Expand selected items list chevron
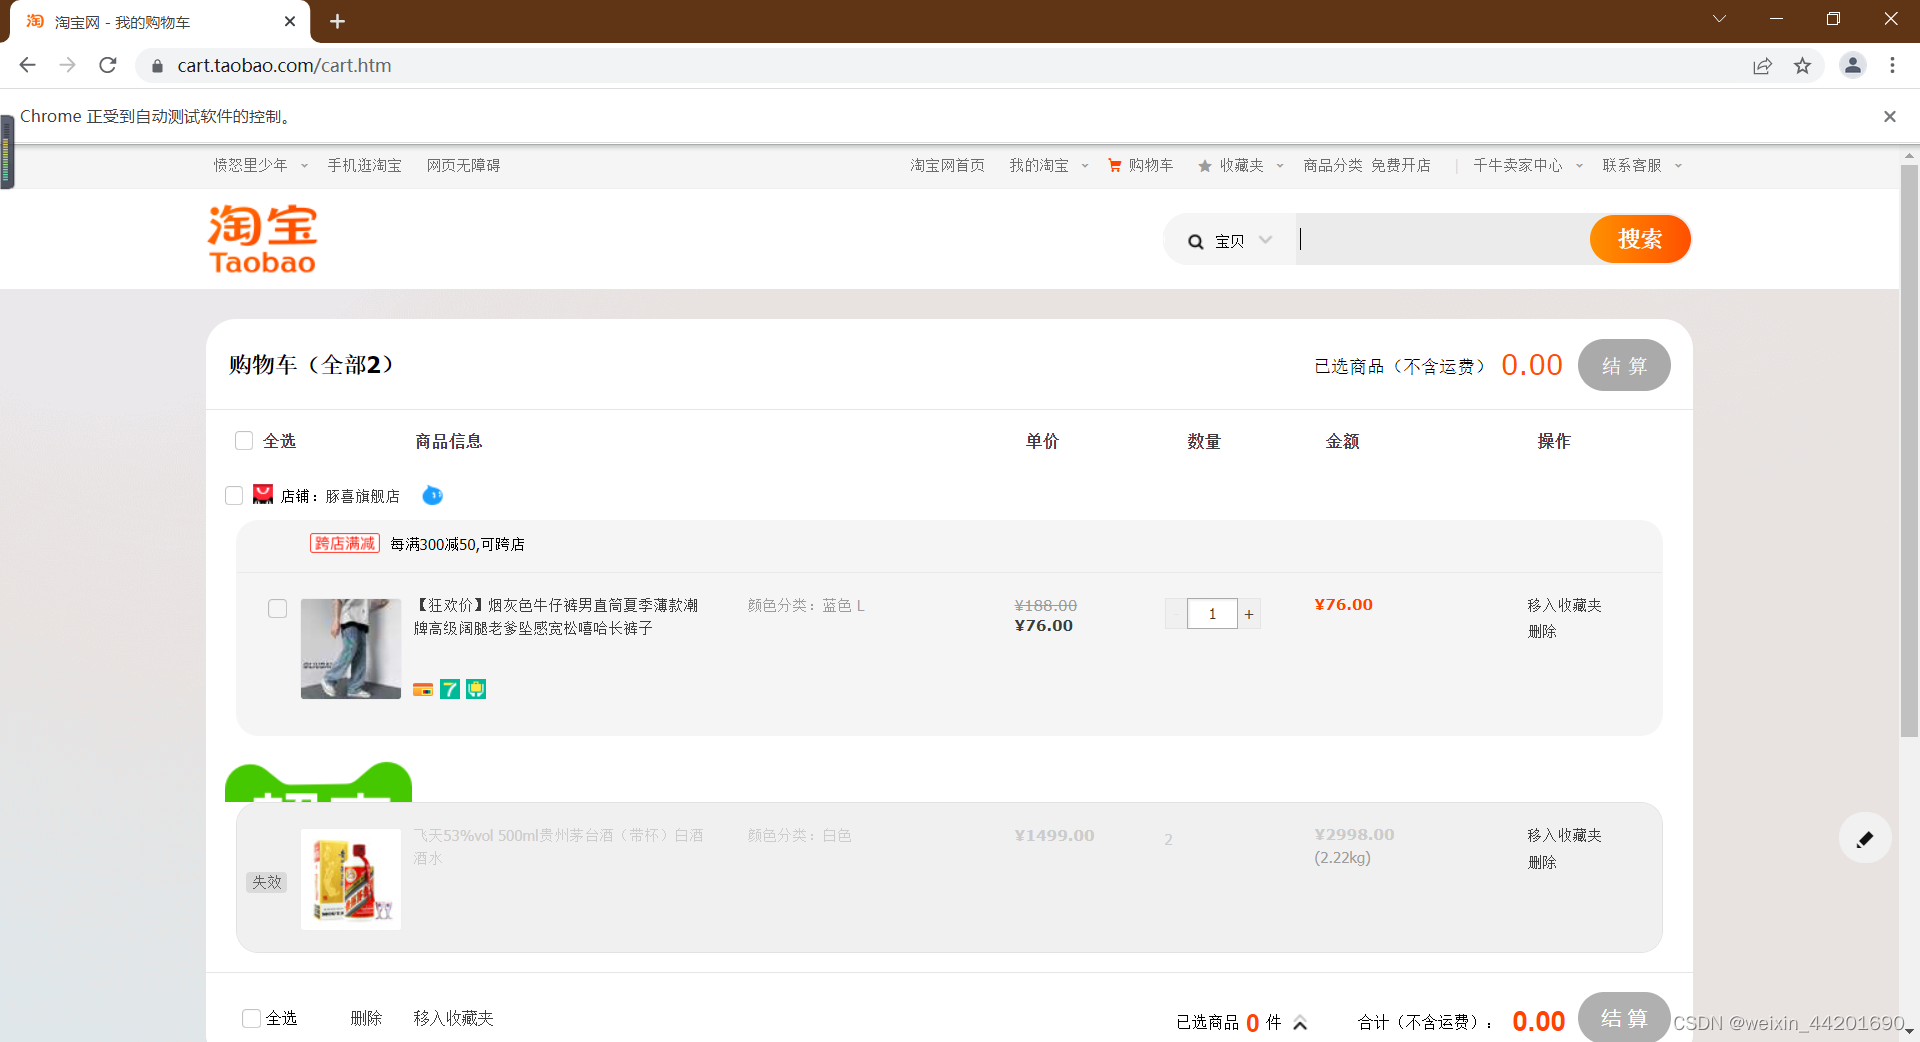Viewport: 1920px width, 1042px height. [x=1300, y=1022]
